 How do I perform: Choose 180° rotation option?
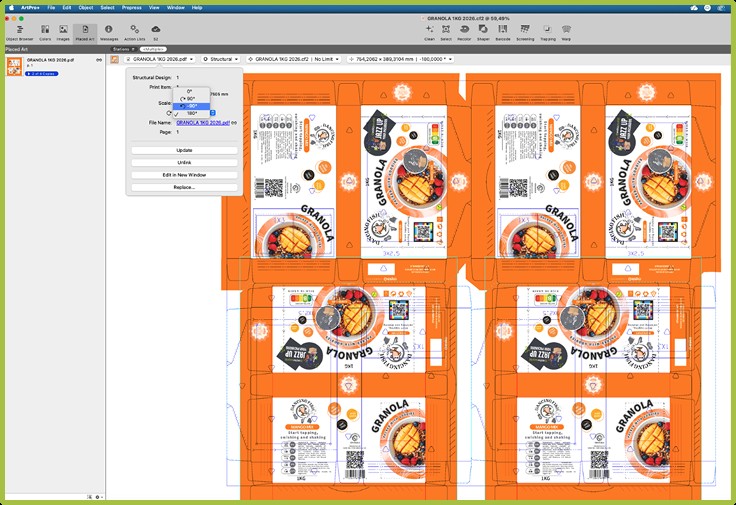(x=192, y=113)
